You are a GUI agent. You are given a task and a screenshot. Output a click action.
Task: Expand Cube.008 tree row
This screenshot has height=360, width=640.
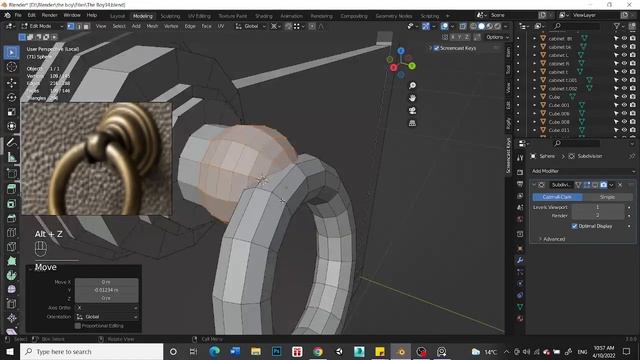click(x=534, y=122)
